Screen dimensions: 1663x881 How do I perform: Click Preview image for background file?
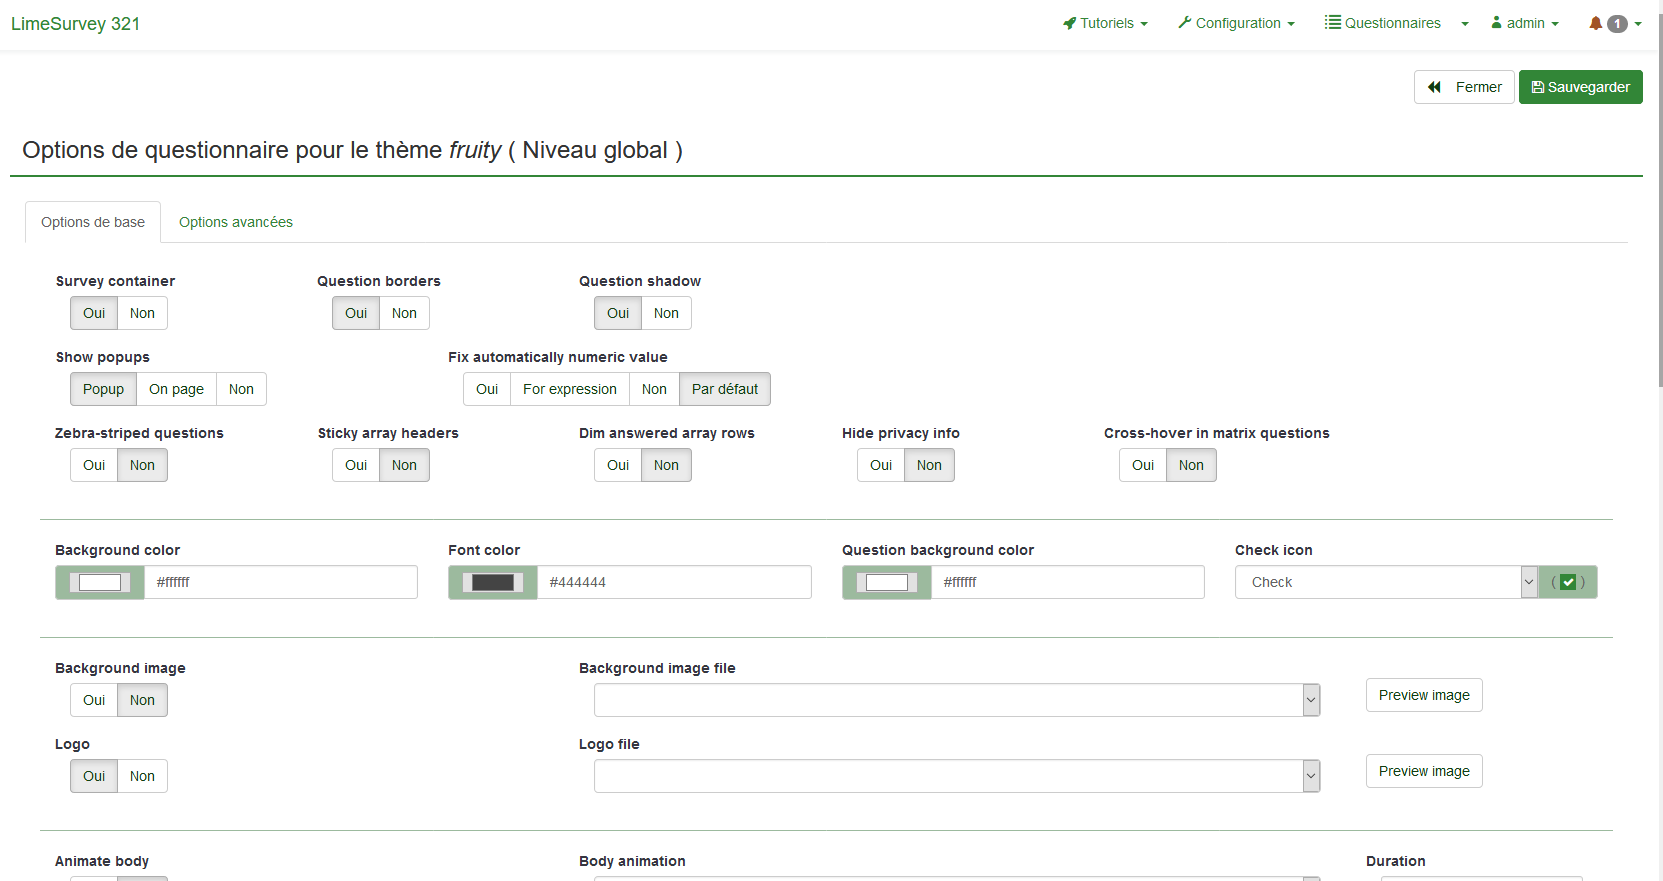coord(1423,695)
